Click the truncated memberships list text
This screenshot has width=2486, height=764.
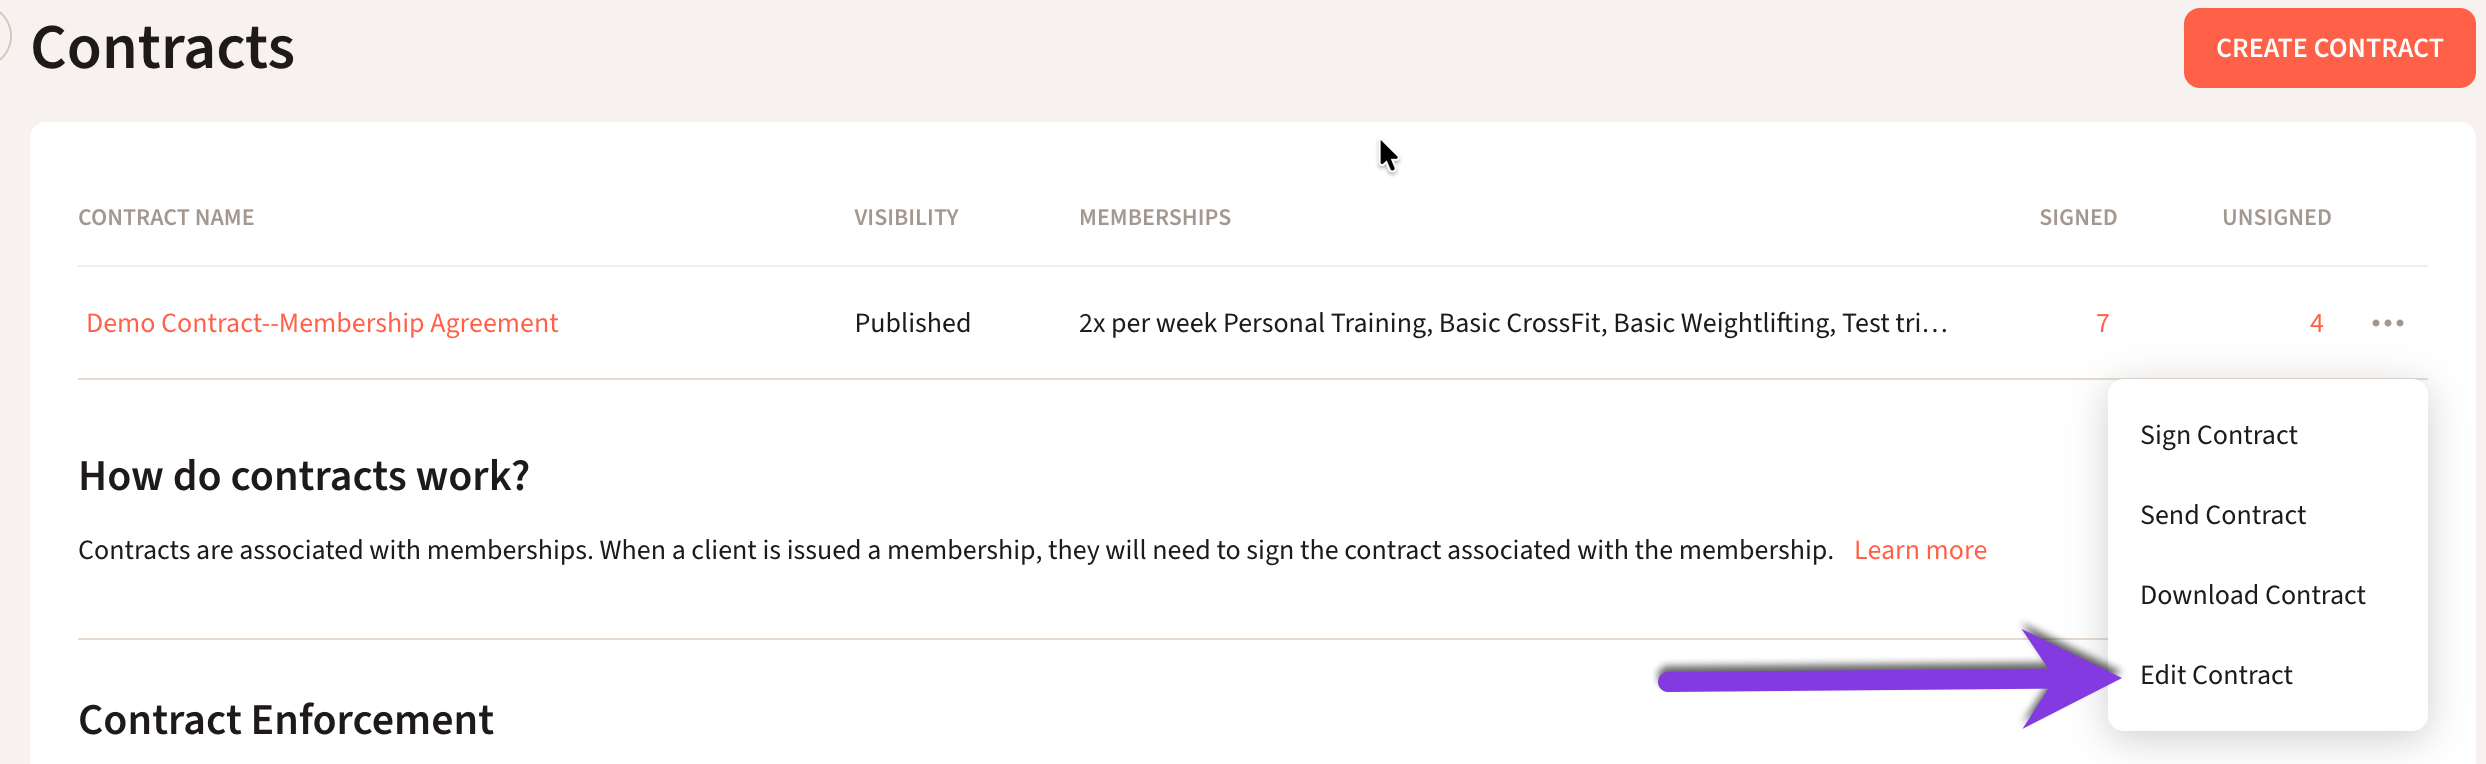point(1512,323)
